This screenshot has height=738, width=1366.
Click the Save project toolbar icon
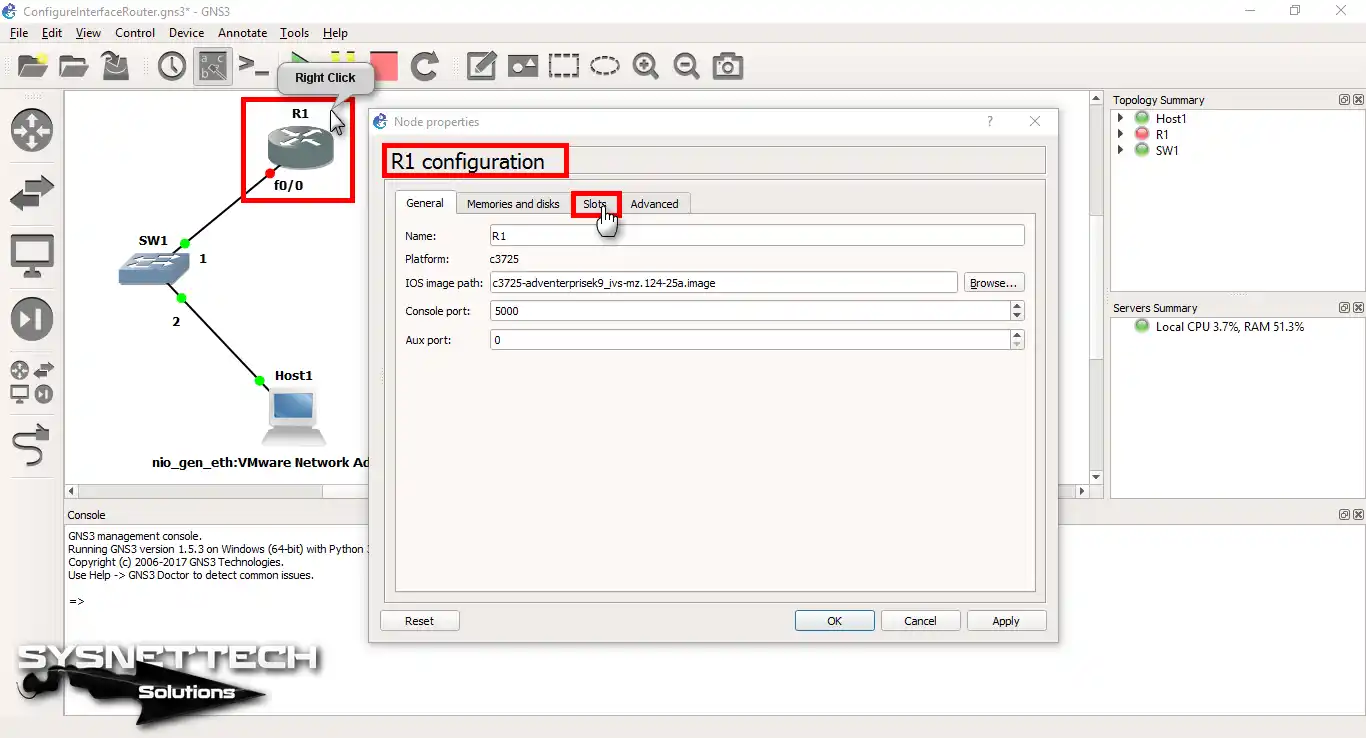115,67
